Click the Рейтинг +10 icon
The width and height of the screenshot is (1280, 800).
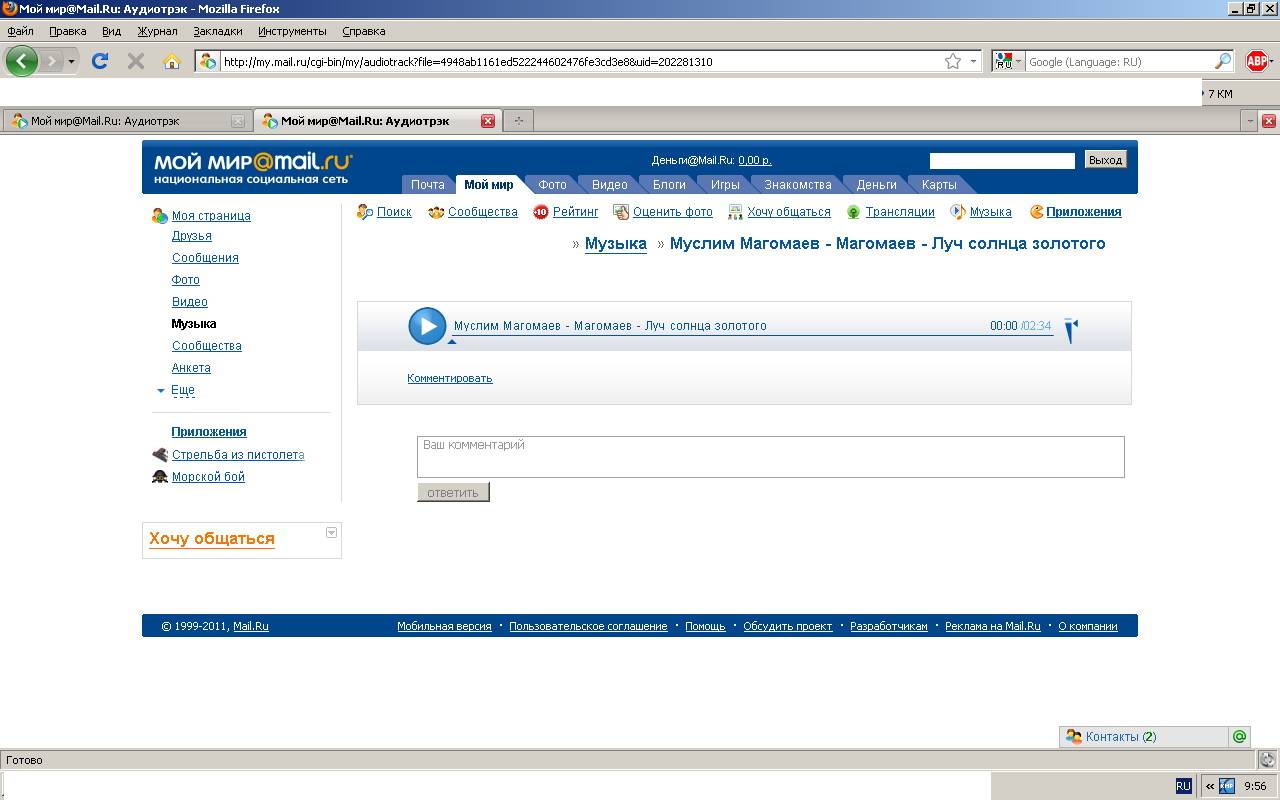point(541,212)
